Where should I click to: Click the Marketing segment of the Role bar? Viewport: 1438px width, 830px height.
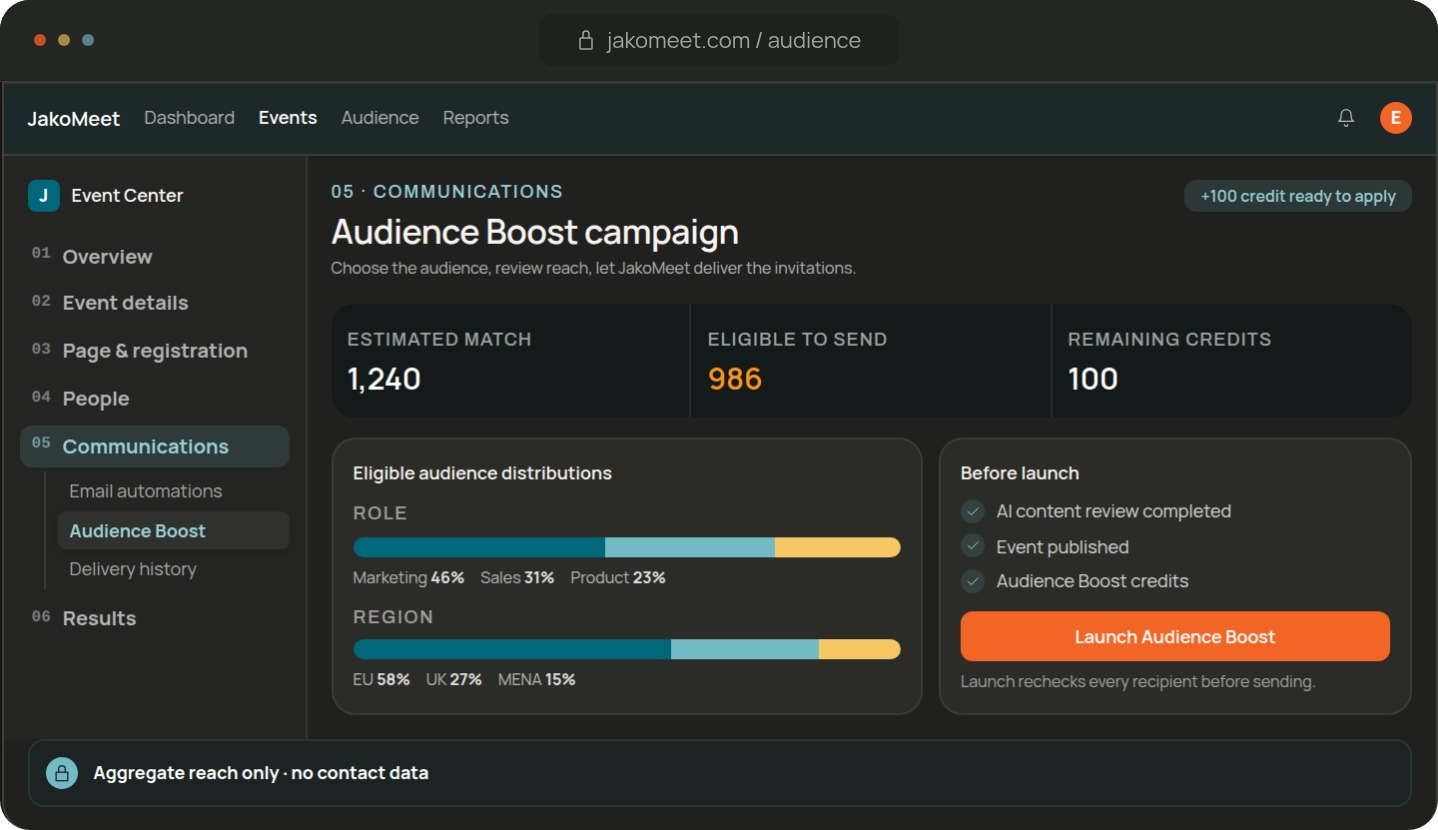[479, 547]
